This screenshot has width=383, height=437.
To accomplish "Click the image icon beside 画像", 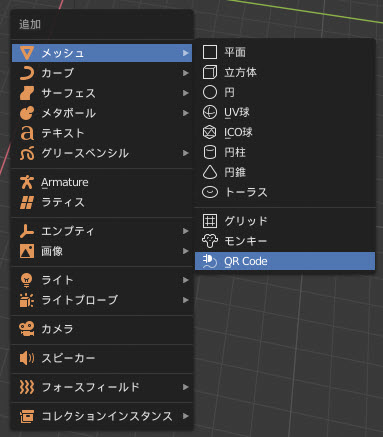I will pos(27,251).
